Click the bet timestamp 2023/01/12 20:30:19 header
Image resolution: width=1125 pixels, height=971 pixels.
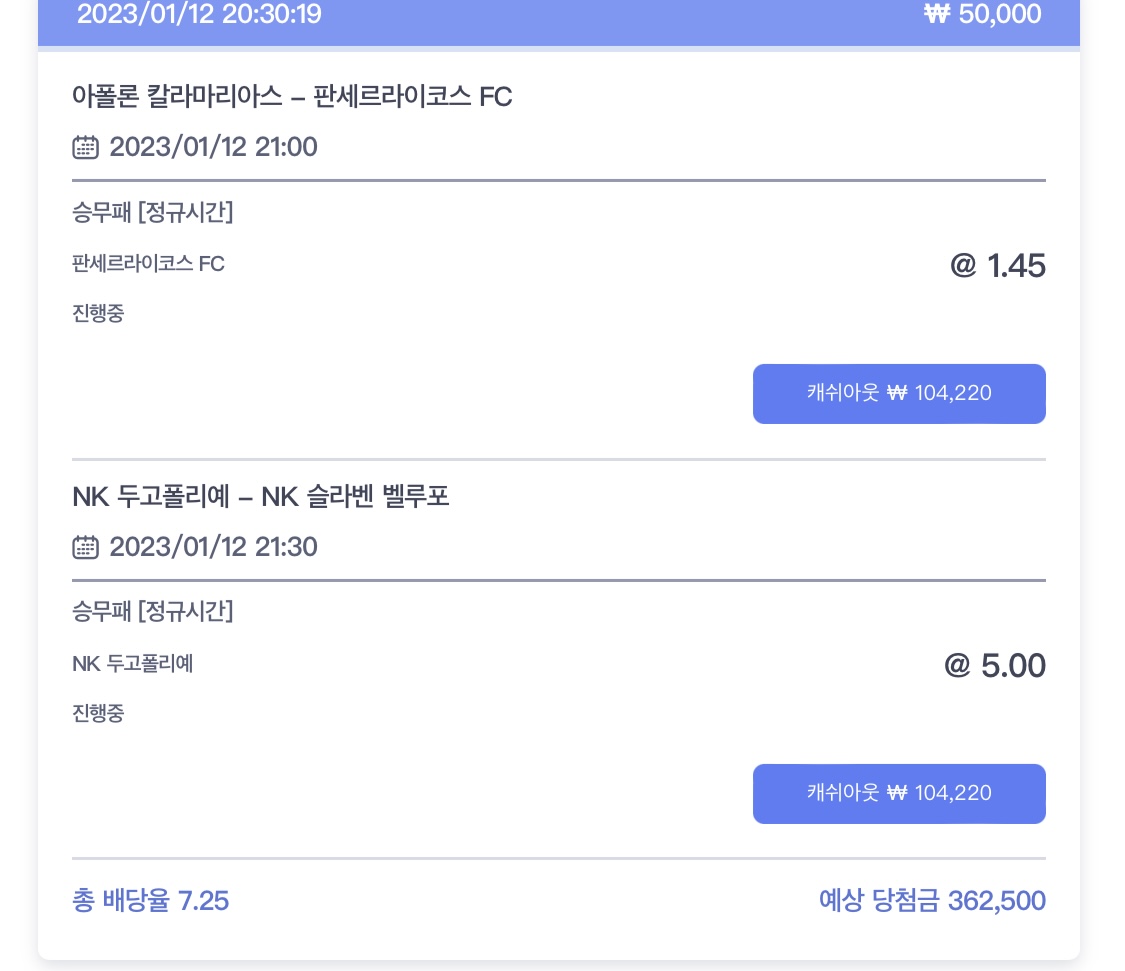tap(199, 14)
